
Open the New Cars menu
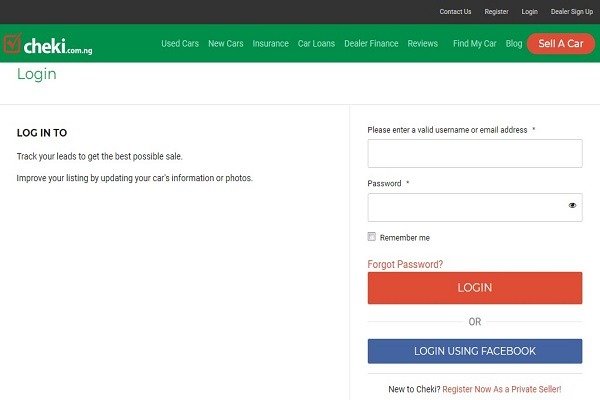(x=226, y=44)
